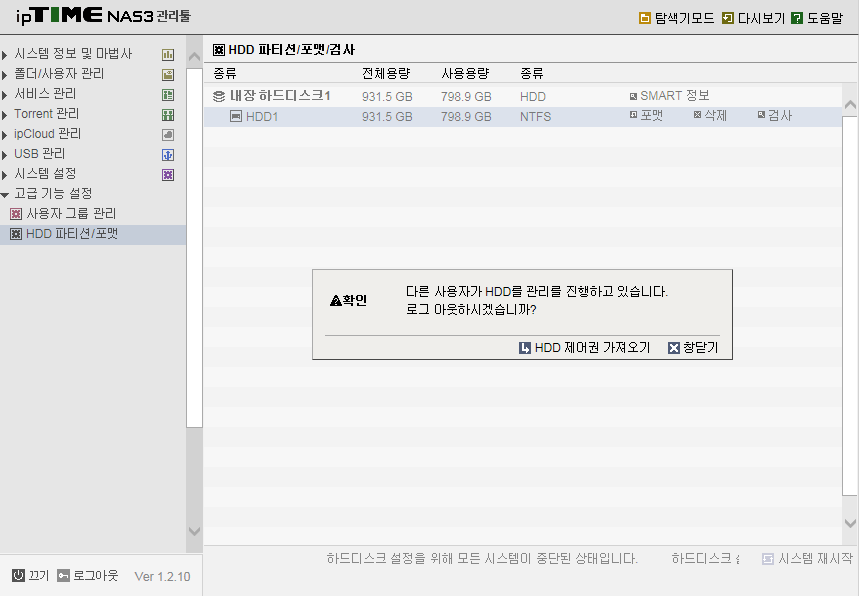
Task: Open SMART 정보 for internal disk
Action: [x=669, y=96]
